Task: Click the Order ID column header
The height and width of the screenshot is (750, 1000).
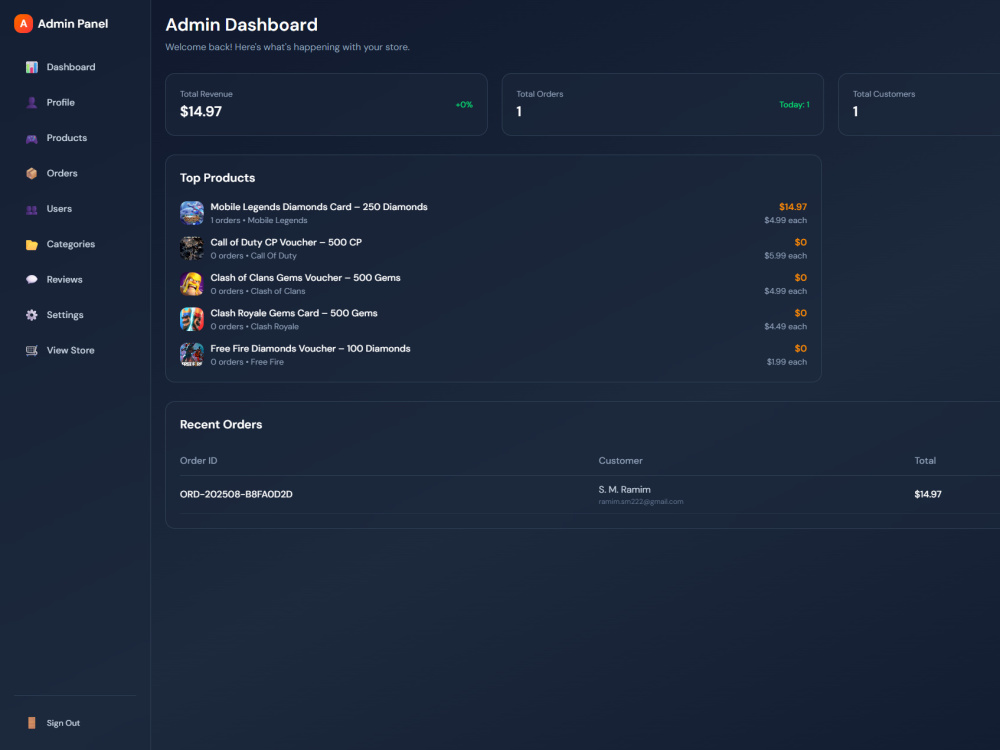Action: 198,460
